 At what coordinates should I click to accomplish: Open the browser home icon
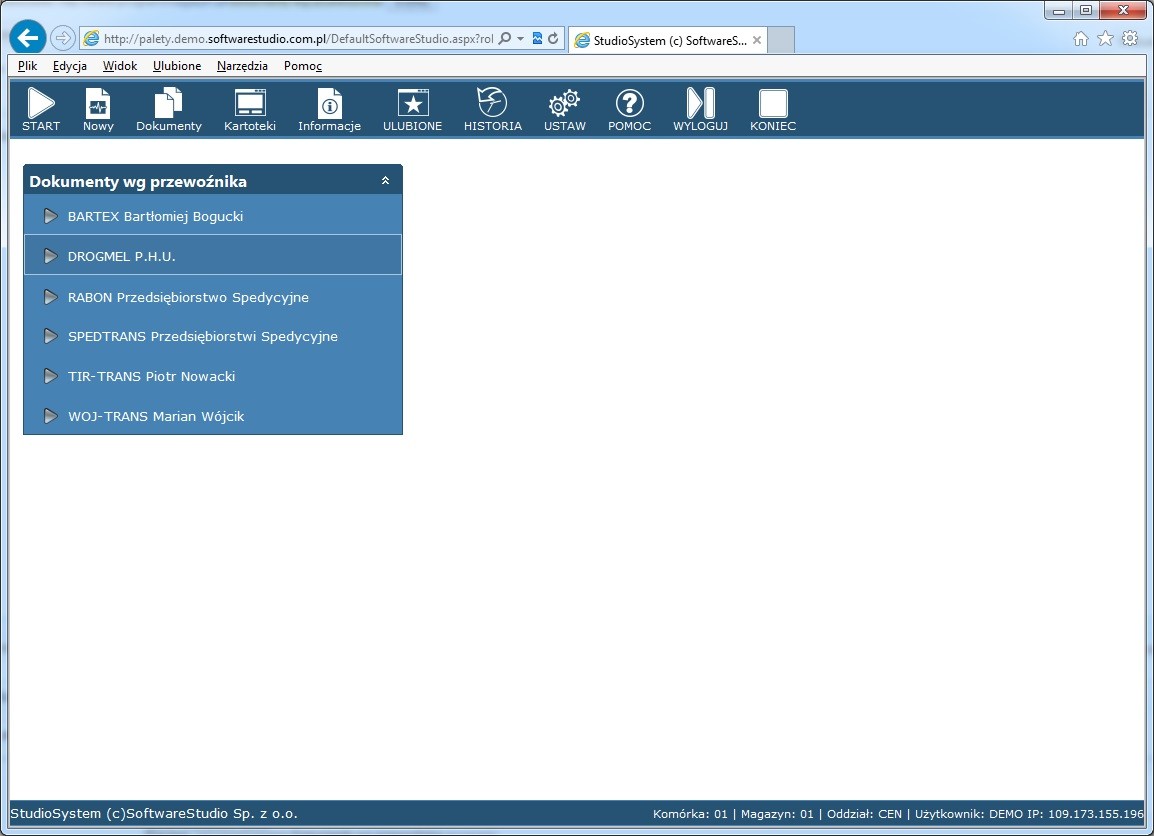tap(1080, 38)
